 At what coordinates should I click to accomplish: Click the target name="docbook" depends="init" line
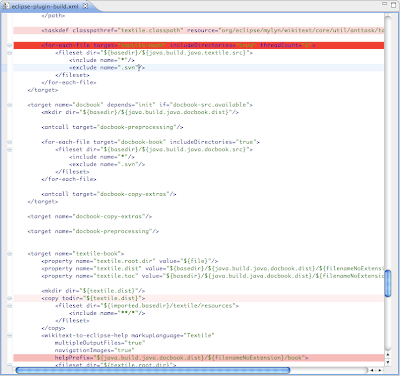point(140,105)
